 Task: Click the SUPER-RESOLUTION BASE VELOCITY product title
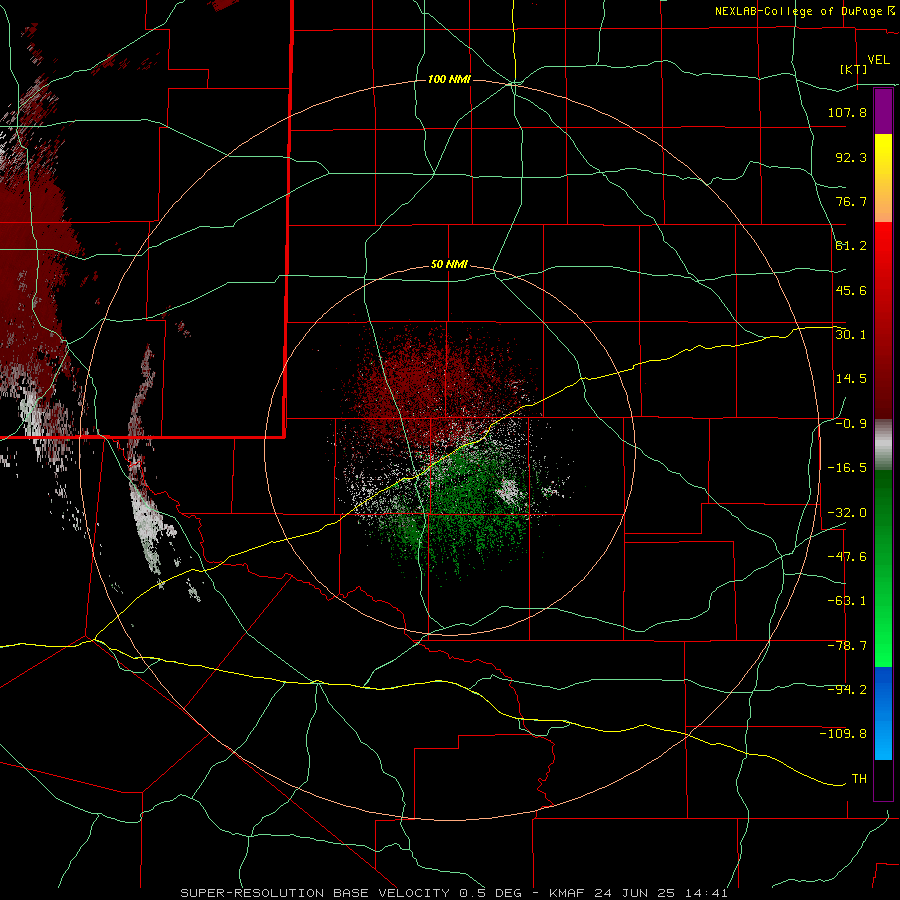(x=315, y=893)
